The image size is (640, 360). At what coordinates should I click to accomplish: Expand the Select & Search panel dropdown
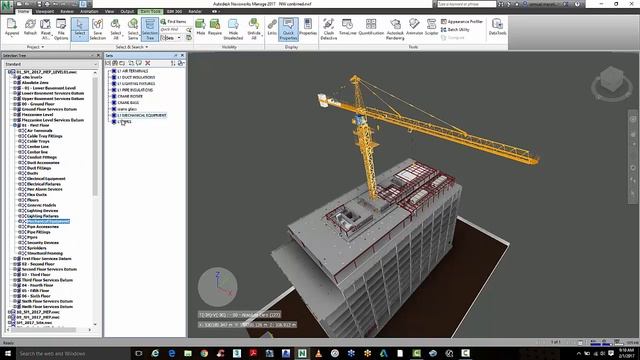click(147, 47)
